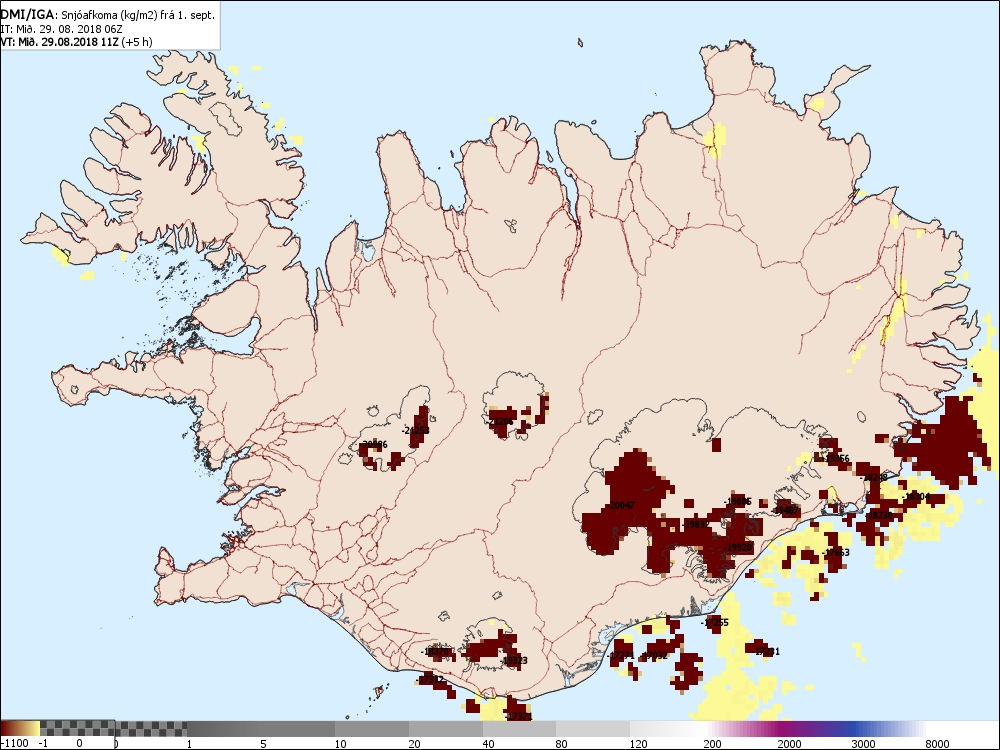Click the map value -19832
Viewport: 1000px width, 750px height.
695,524
